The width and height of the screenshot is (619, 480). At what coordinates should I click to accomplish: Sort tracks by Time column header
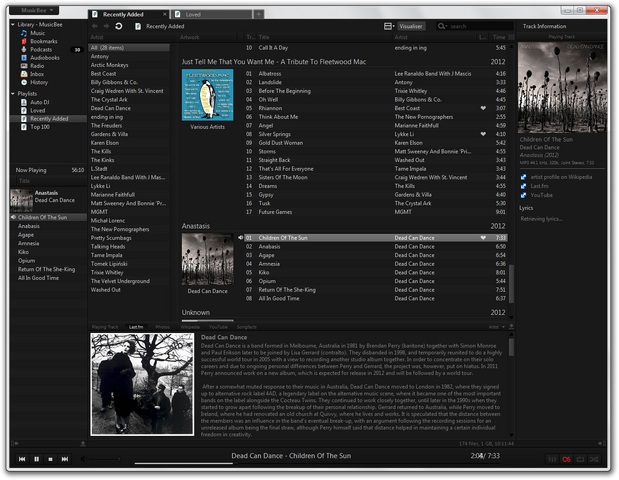point(499,37)
